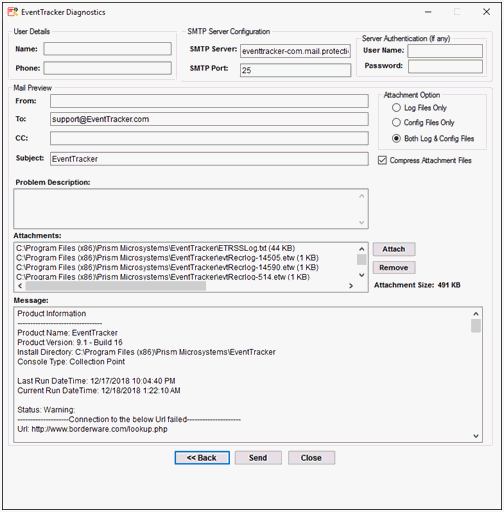Click the Message box vertical scrollbar thumb

pyautogui.click(x=476, y=326)
